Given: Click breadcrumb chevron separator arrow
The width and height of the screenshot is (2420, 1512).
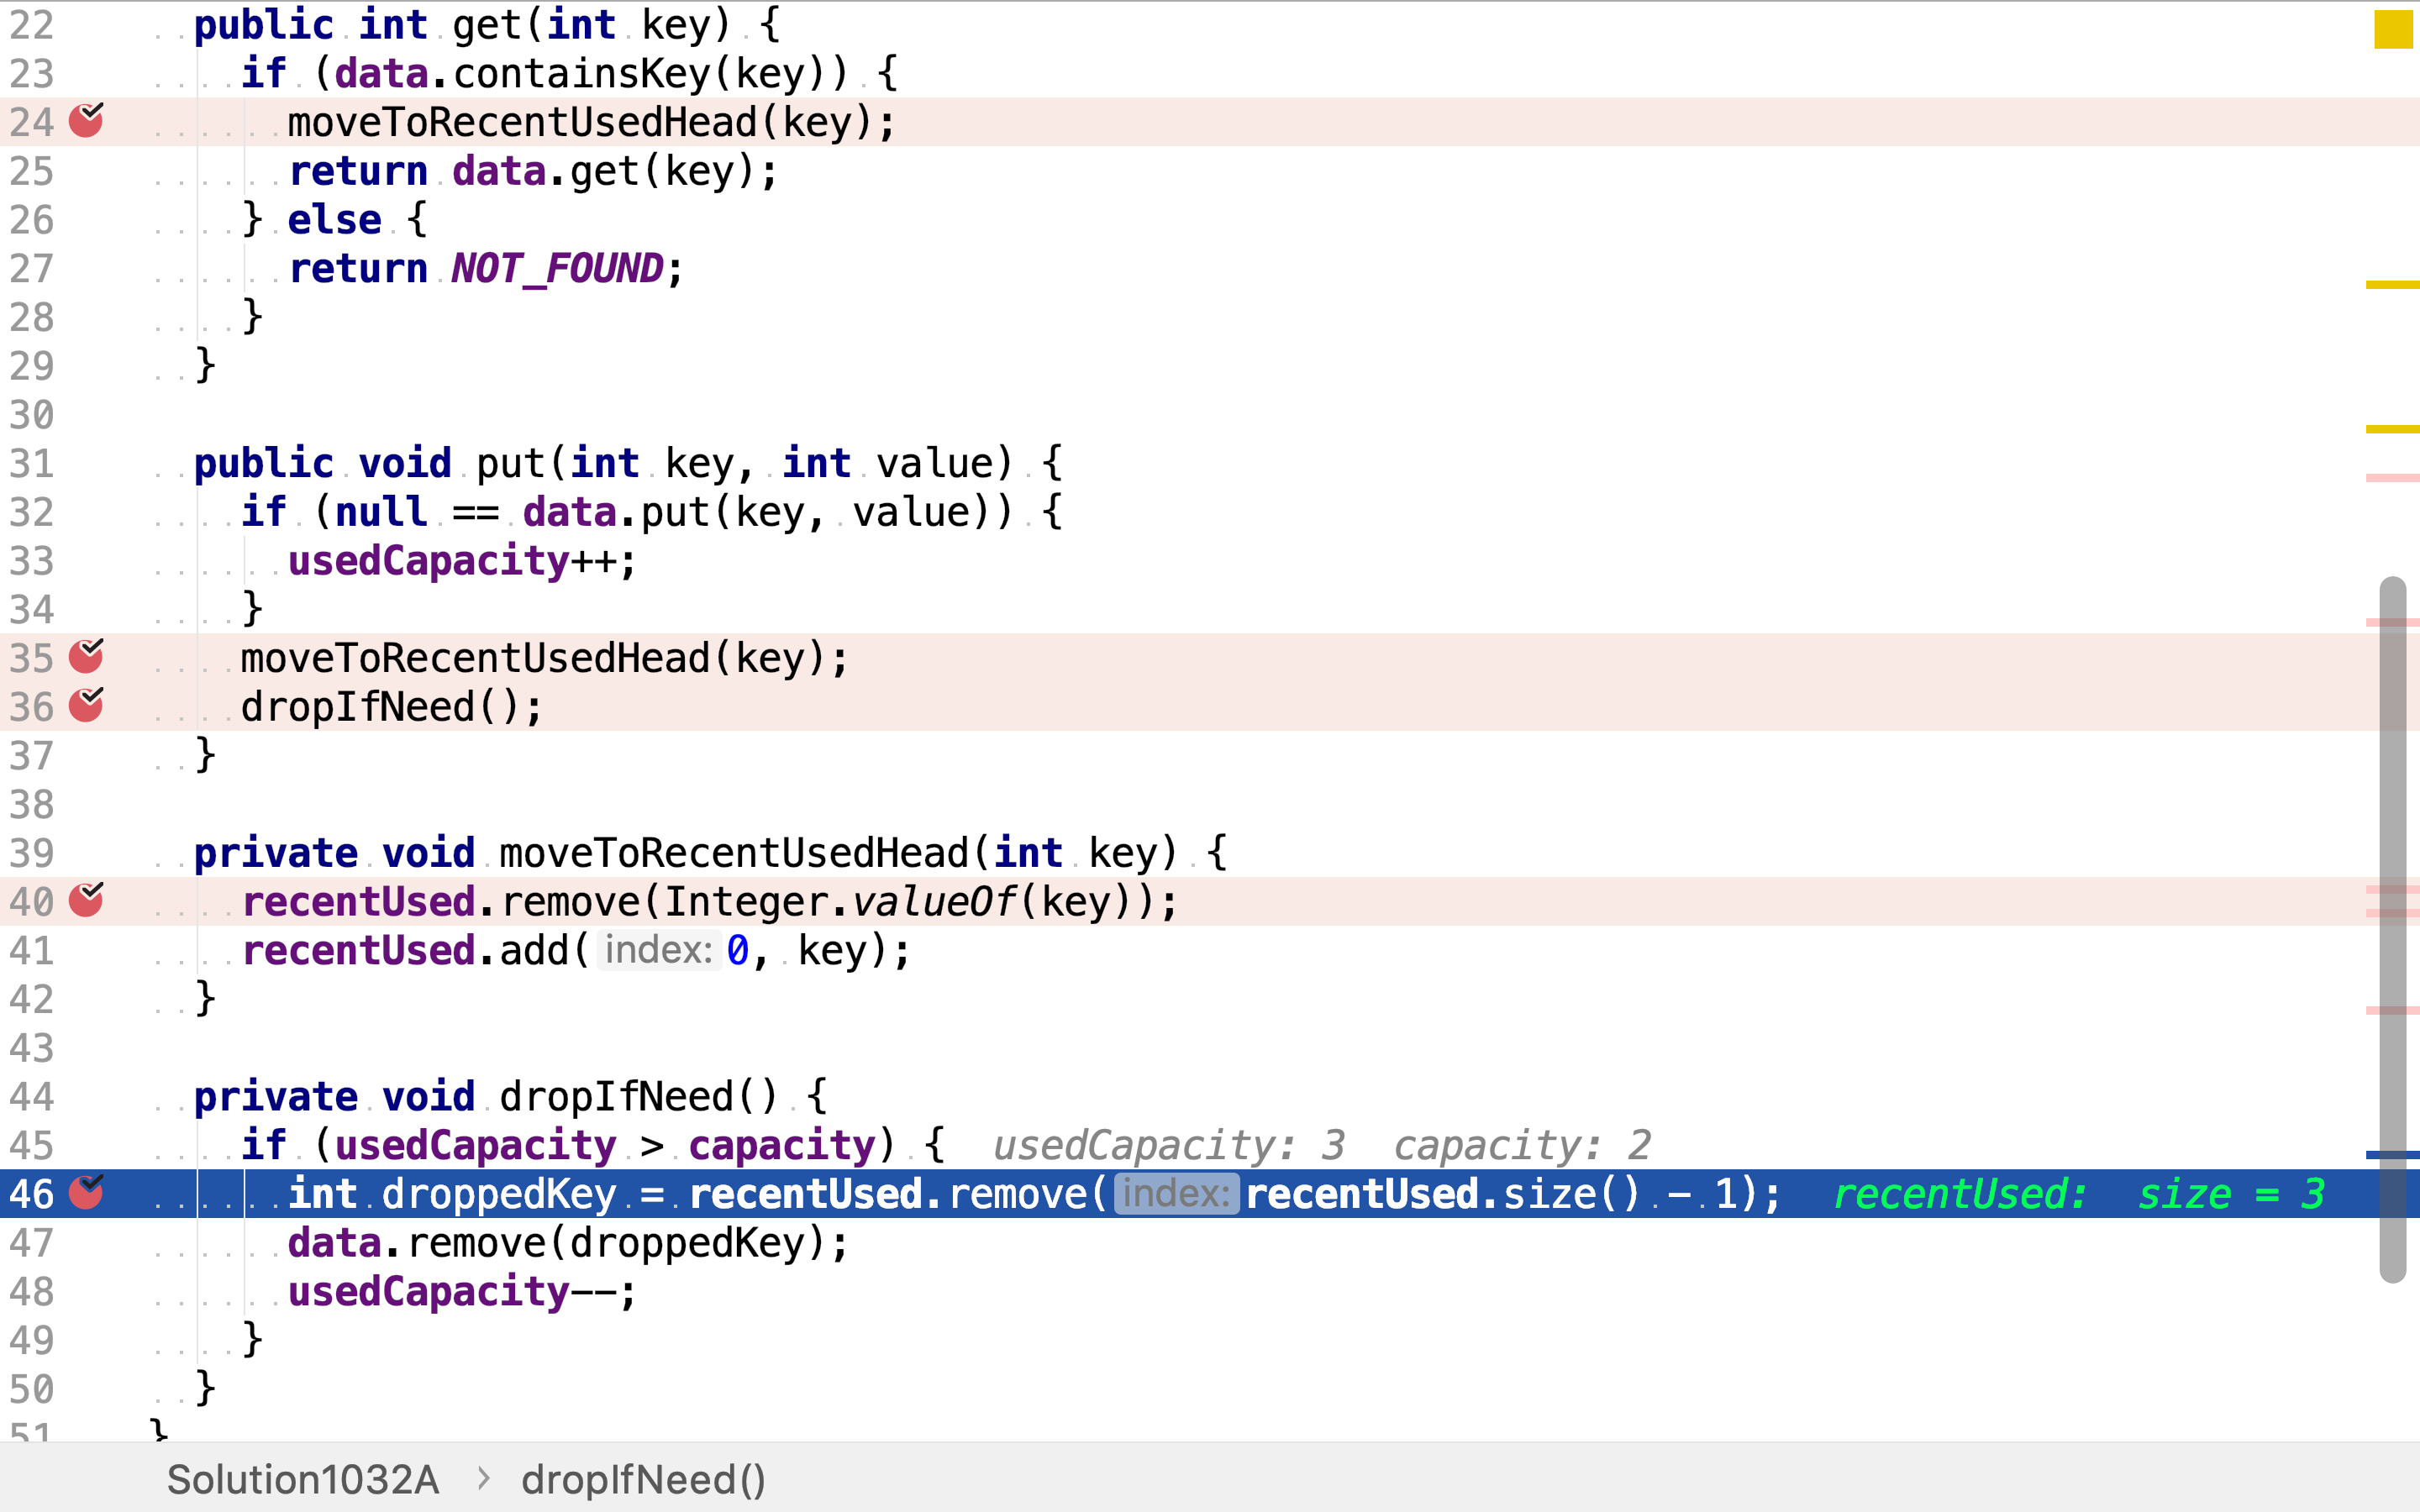Looking at the screenshot, I should 484,1478.
